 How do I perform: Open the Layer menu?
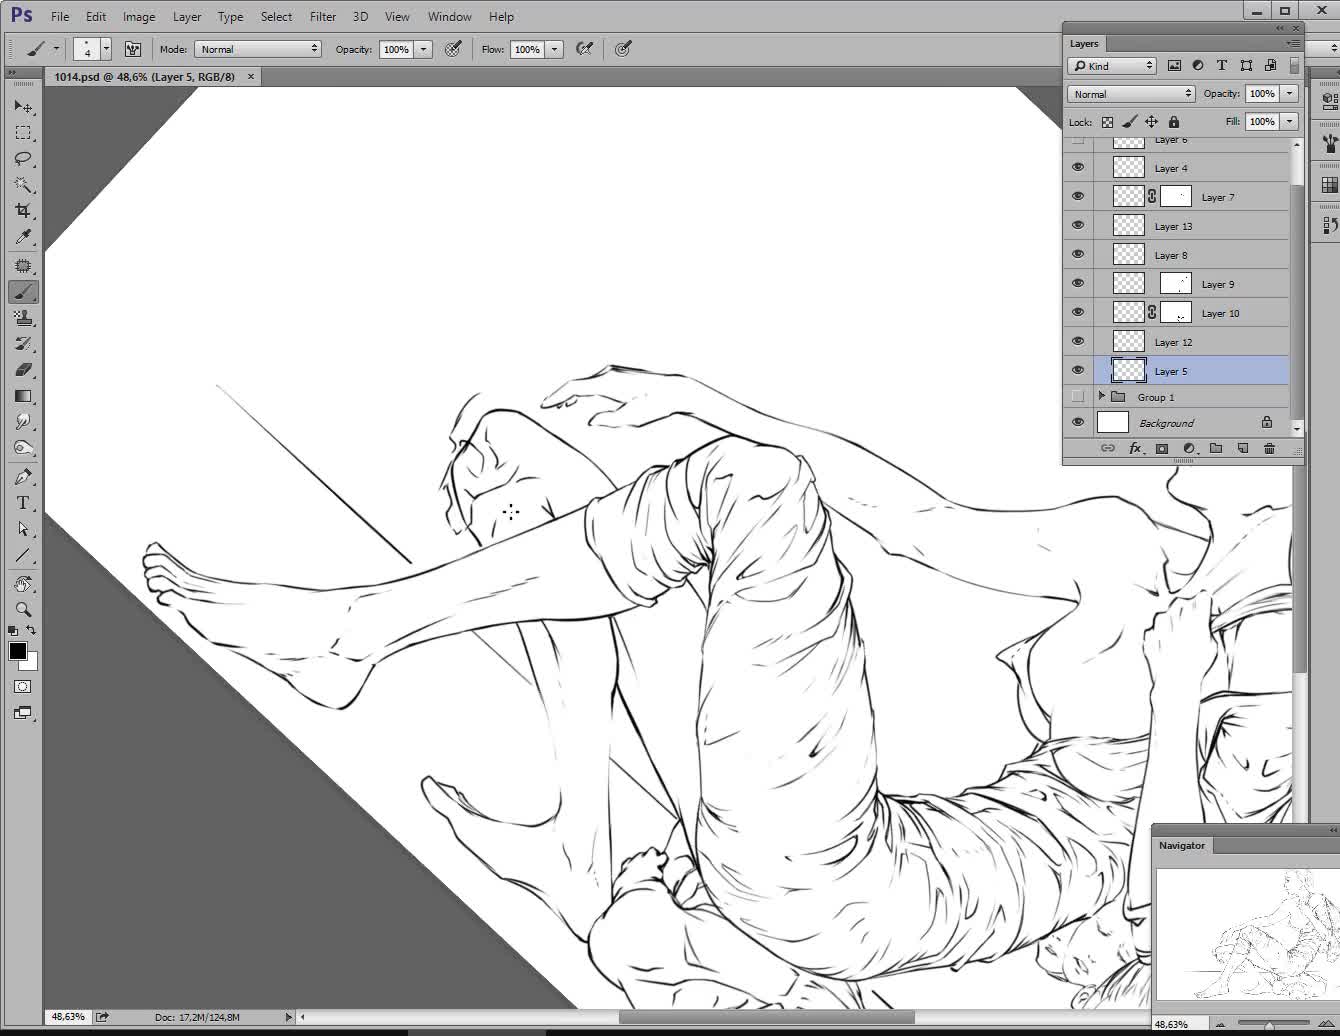pos(187,16)
